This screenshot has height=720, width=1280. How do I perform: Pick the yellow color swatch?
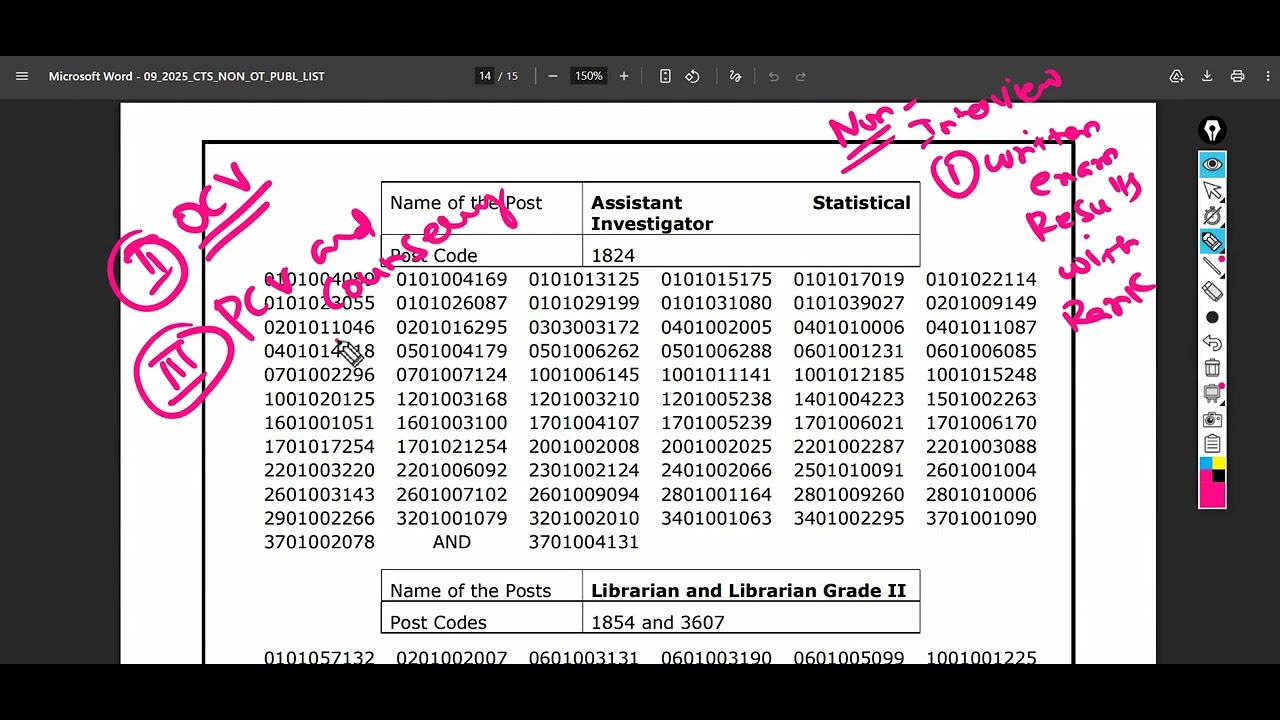pos(1219,463)
